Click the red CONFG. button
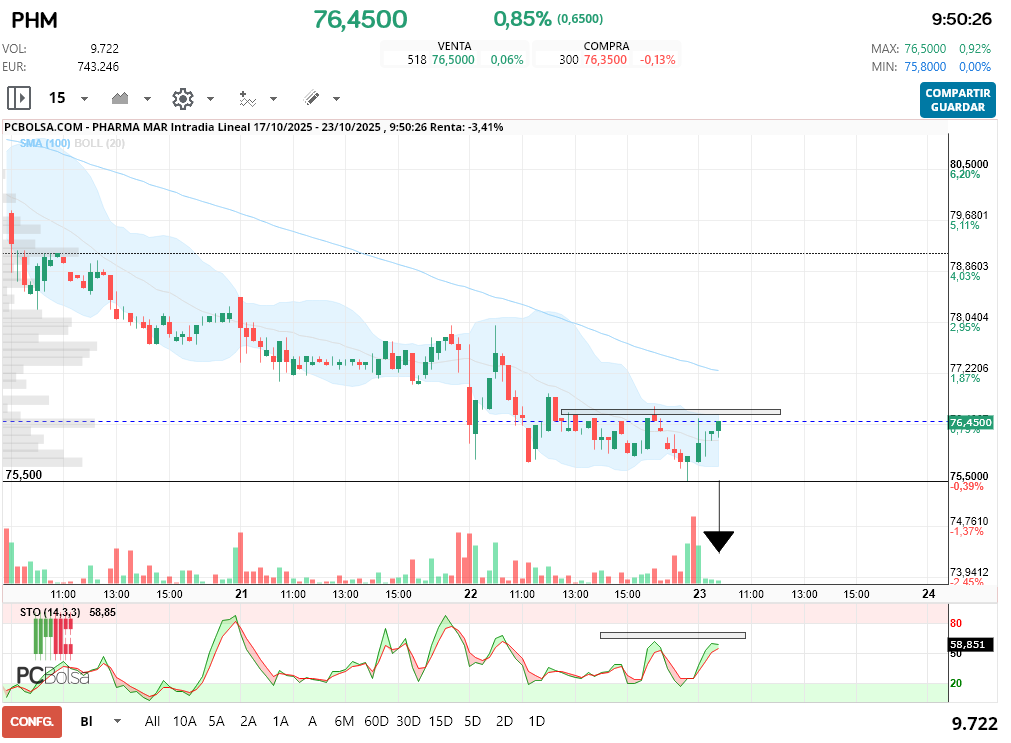 coord(32,722)
